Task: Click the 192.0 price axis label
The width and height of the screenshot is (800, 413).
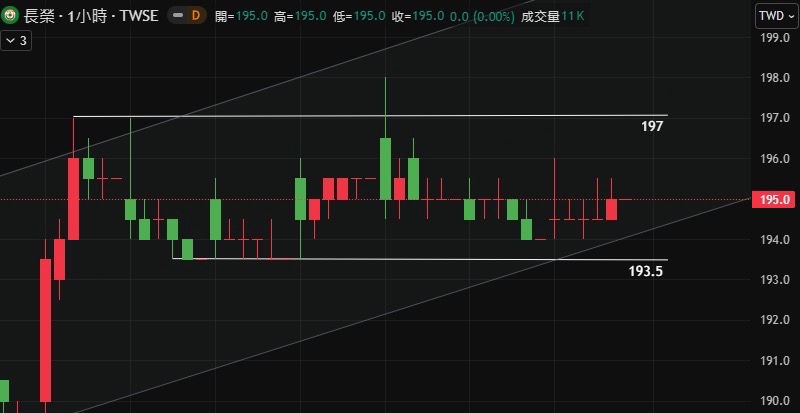Action: click(774, 320)
